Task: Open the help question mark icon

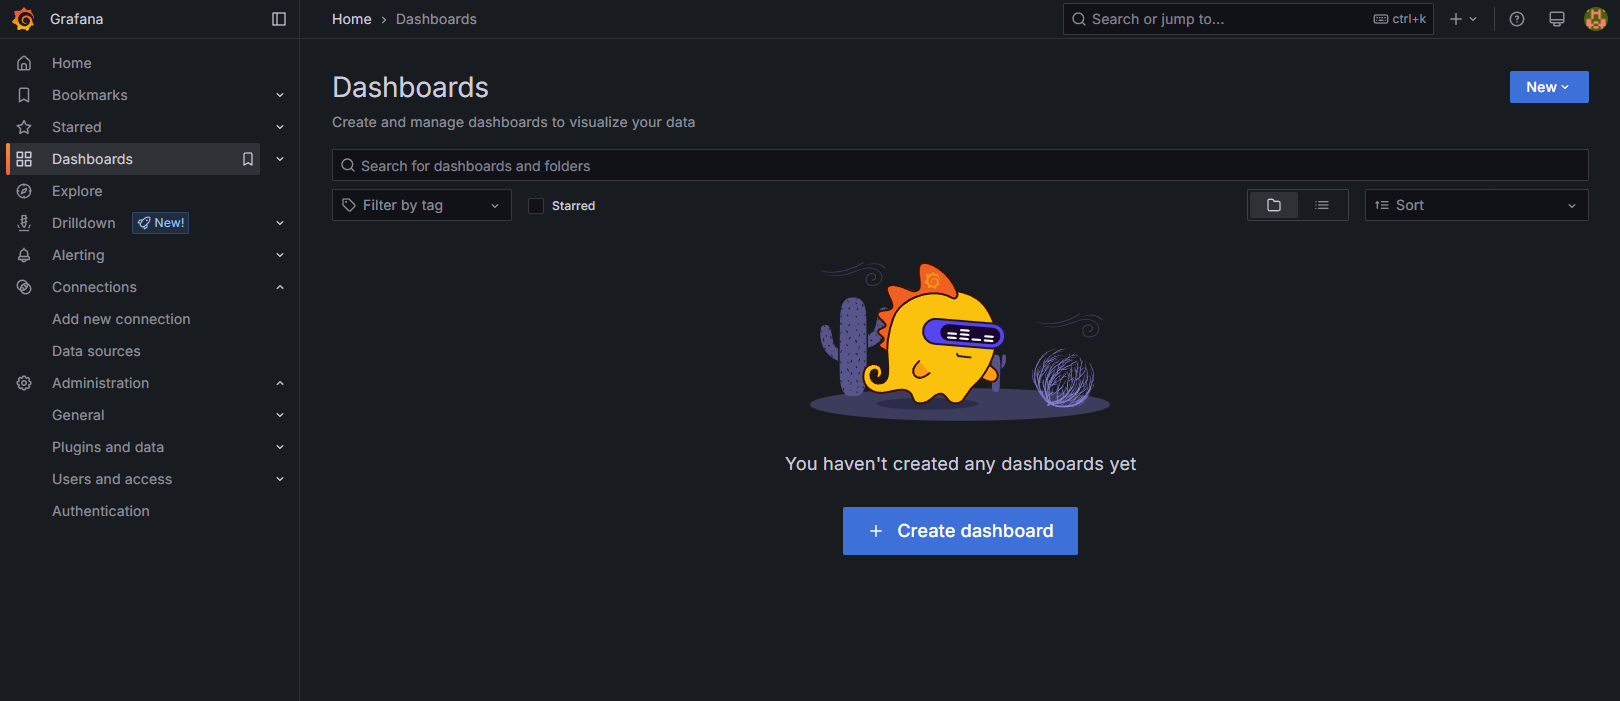Action: (x=1517, y=19)
